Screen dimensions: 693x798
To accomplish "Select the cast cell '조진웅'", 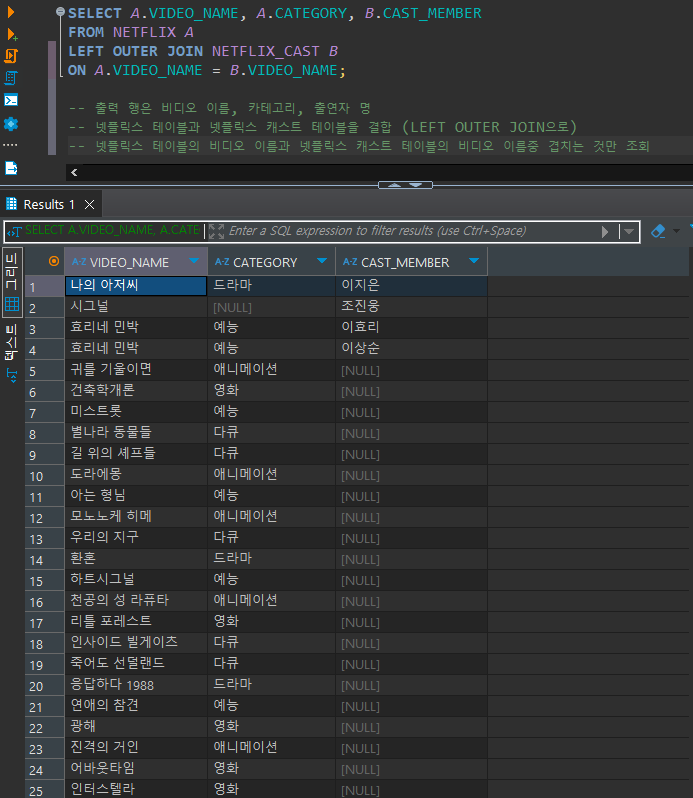I will pos(412,307).
